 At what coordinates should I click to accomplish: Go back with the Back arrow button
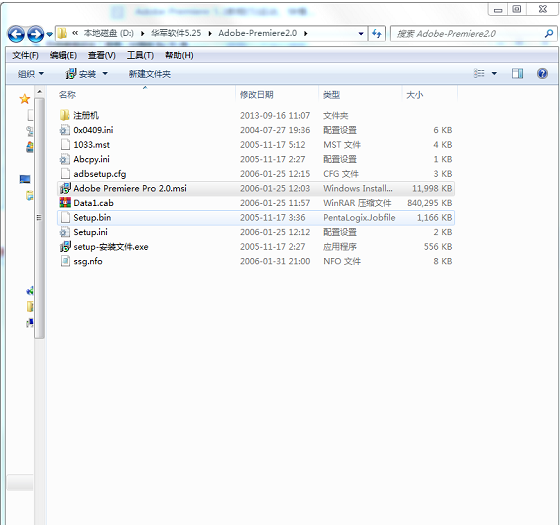(16, 34)
